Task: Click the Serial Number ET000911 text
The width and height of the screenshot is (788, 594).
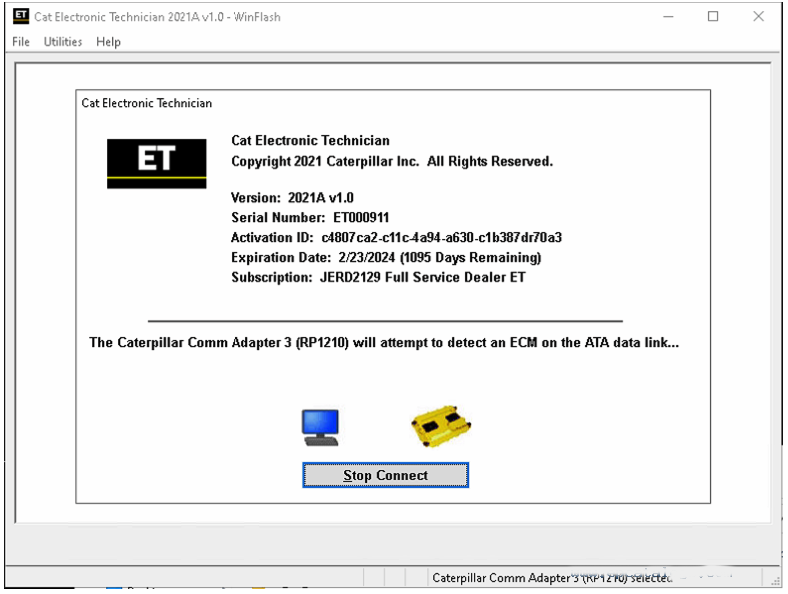Action: (310, 218)
